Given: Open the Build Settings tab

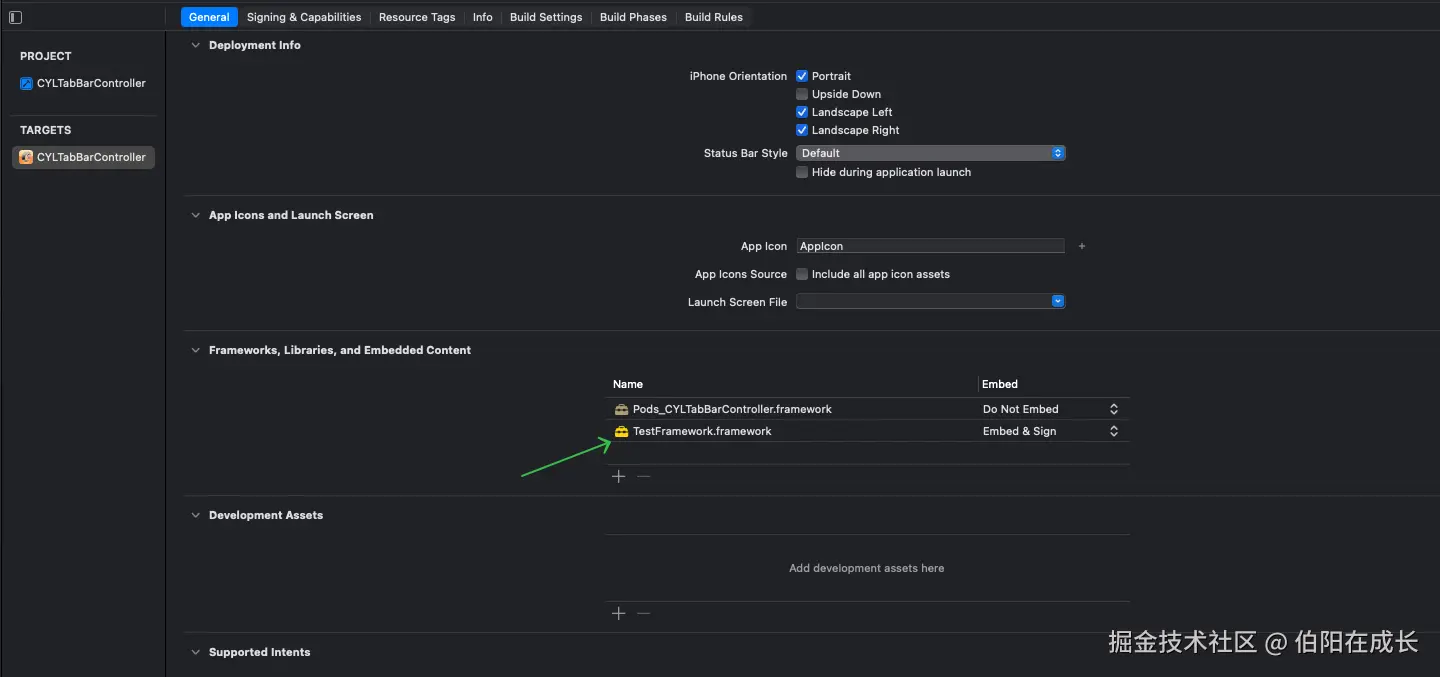Looking at the screenshot, I should (546, 17).
